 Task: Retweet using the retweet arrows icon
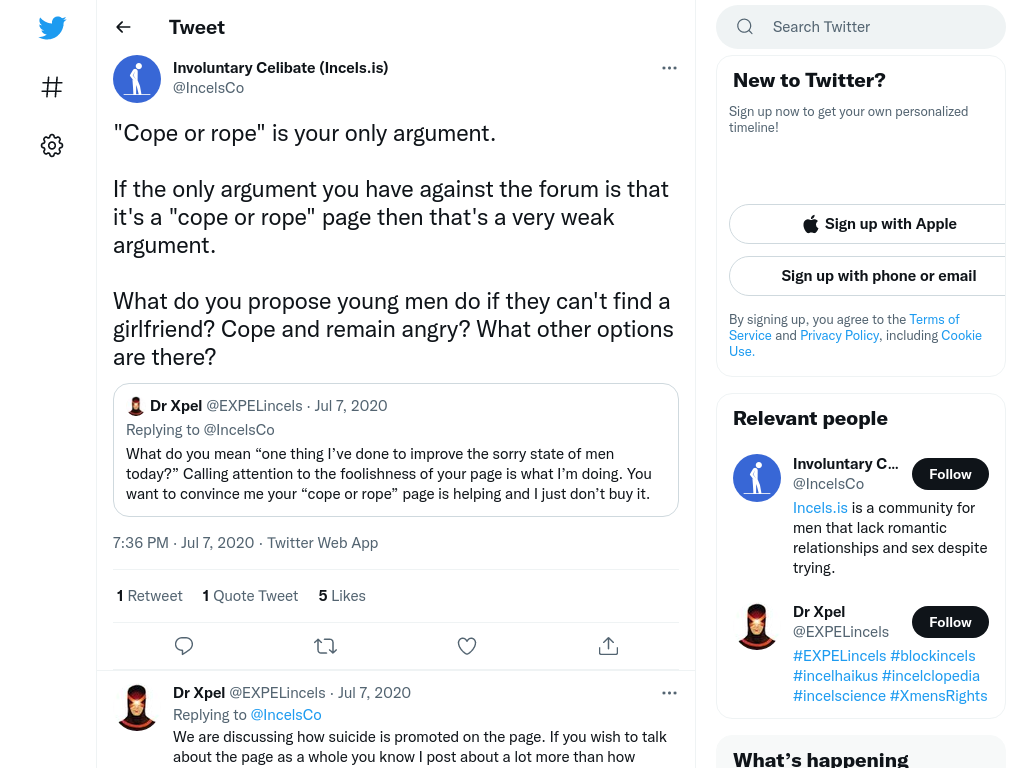[325, 646]
